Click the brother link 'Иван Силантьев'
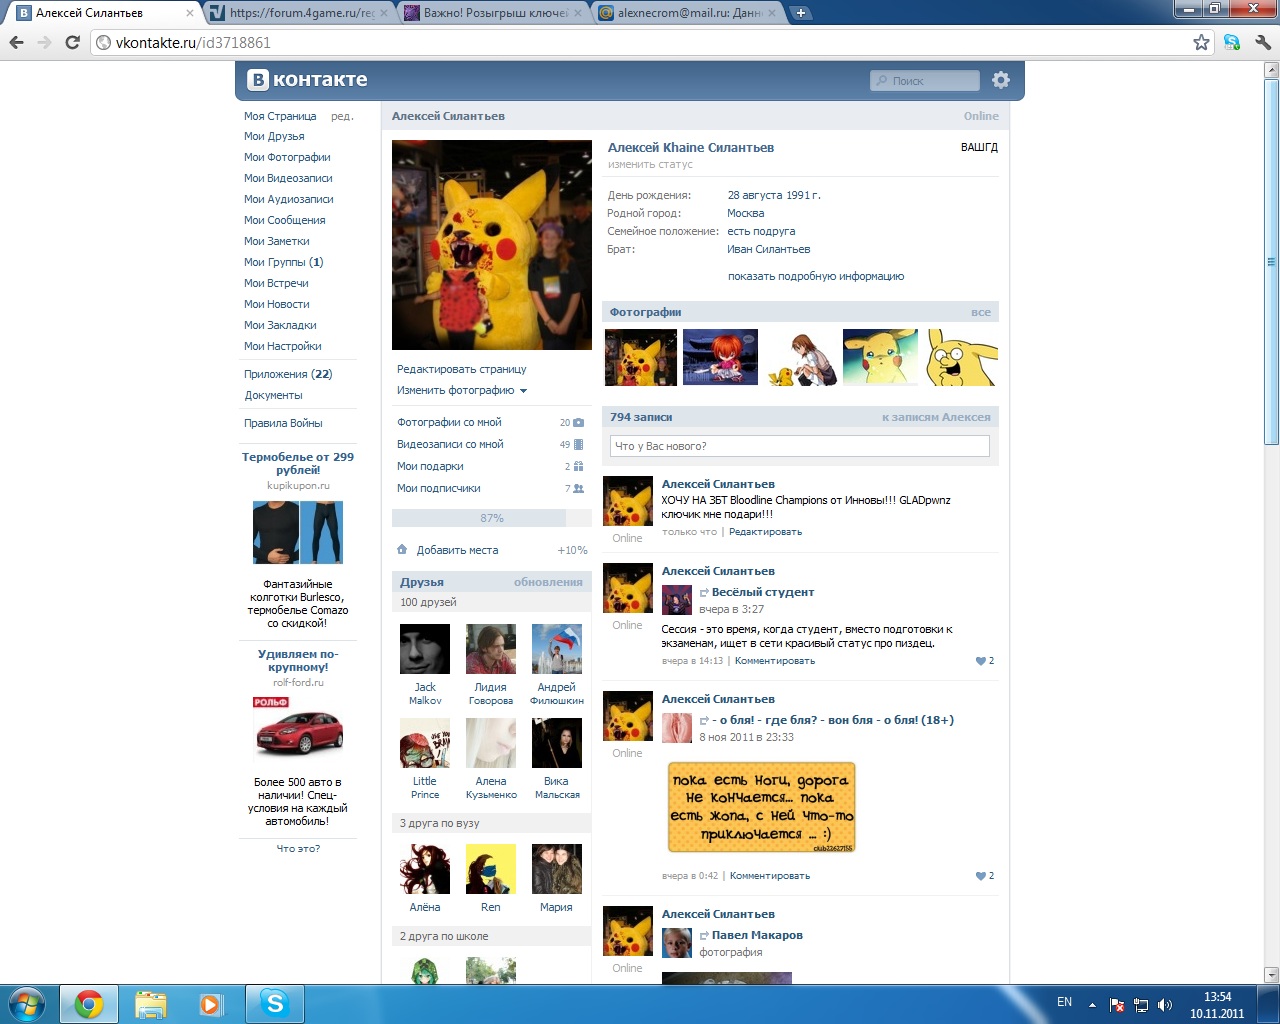This screenshot has width=1280, height=1024. click(769, 249)
